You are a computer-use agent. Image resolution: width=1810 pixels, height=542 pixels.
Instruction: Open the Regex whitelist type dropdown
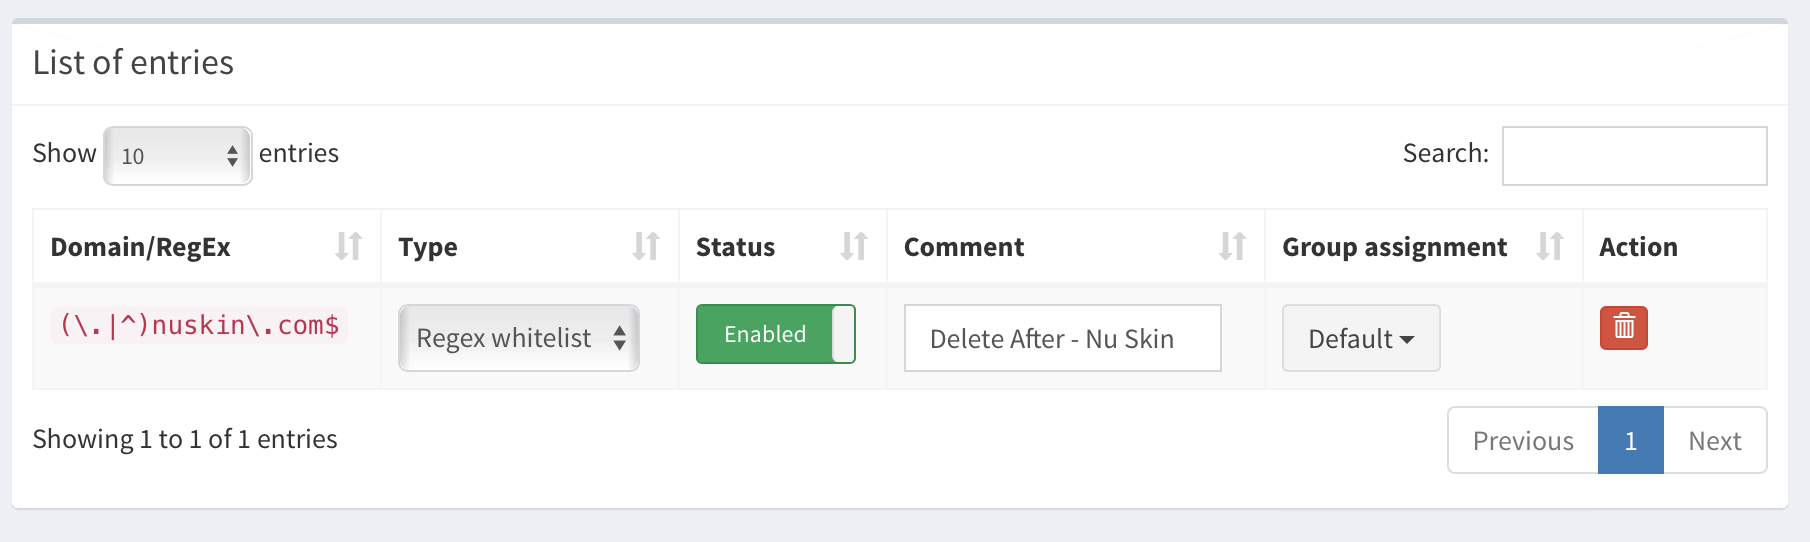518,338
